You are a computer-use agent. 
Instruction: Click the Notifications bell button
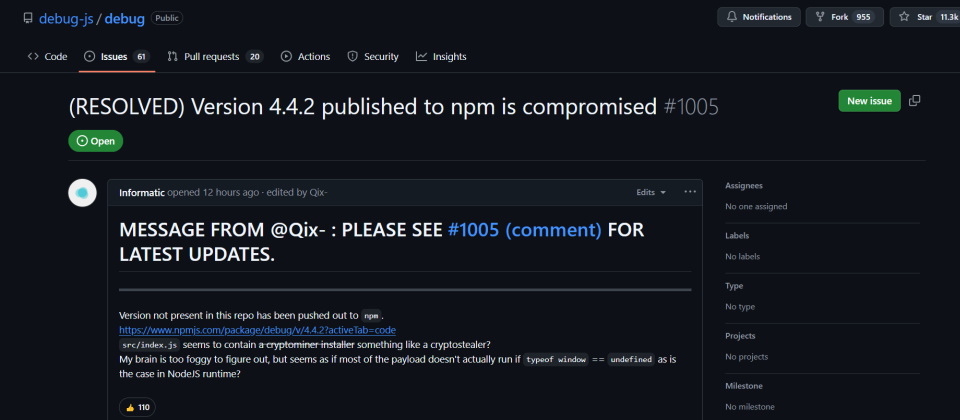click(759, 17)
